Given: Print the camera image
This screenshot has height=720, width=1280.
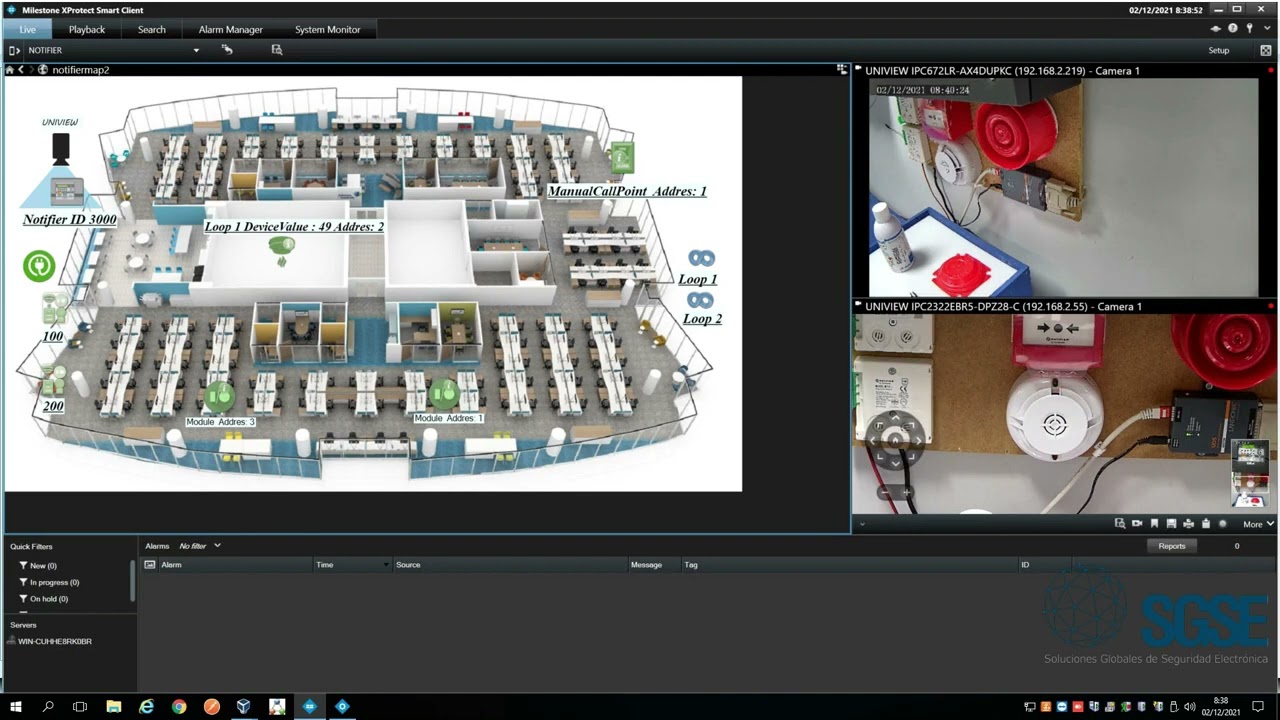Looking at the screenshot, I should pos(1188,524).
